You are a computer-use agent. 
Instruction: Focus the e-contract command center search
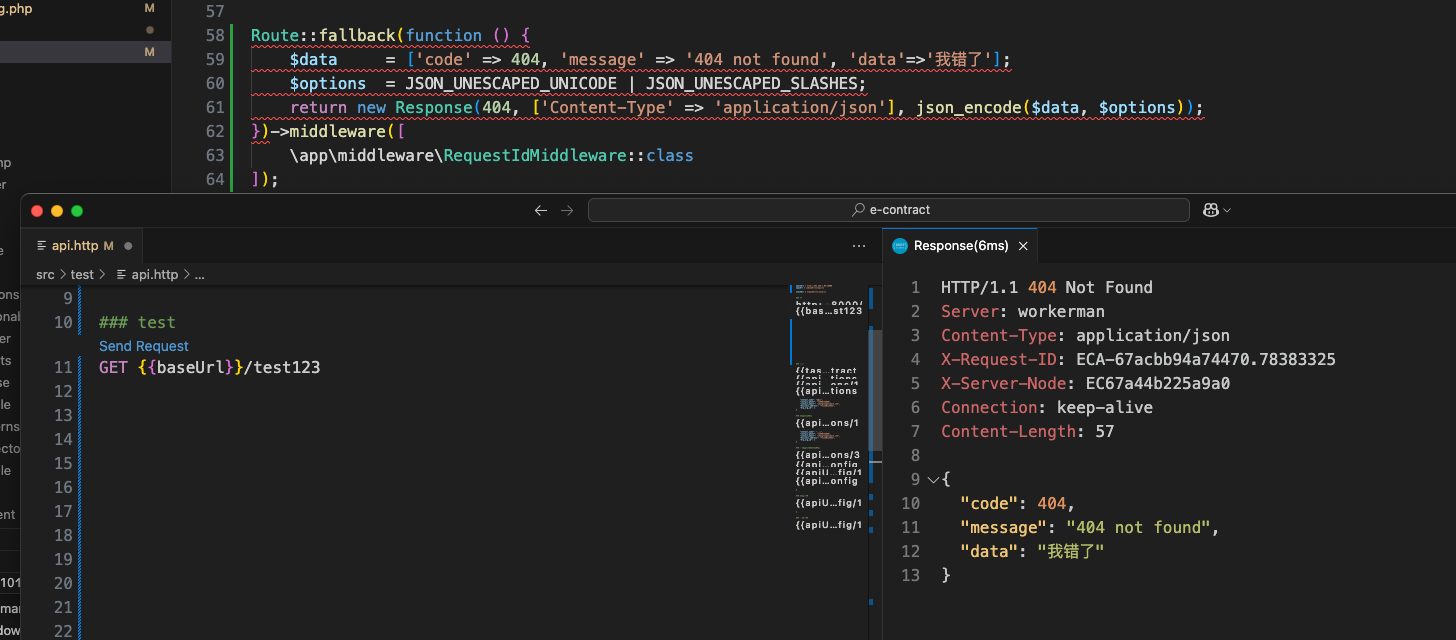[x=888, y=210]
